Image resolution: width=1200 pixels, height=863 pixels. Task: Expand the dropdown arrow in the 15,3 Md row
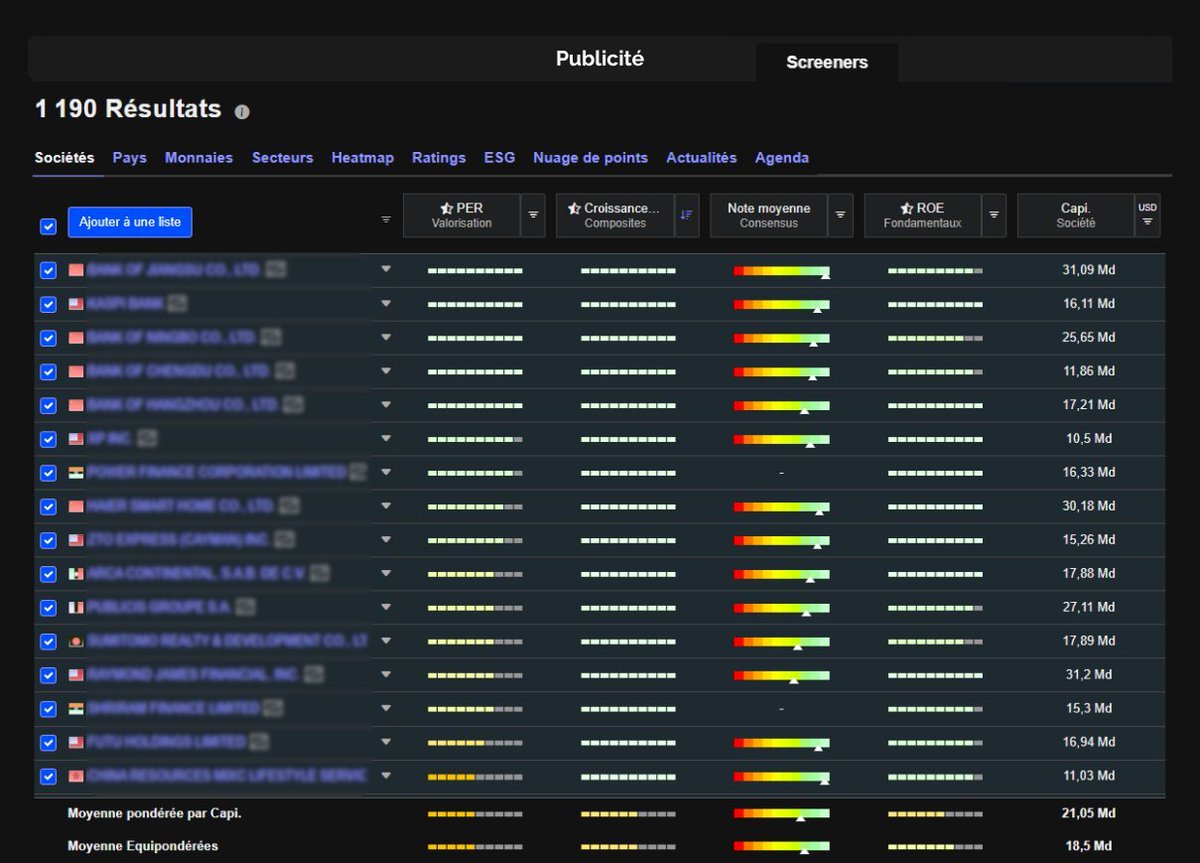pos(386,708)
